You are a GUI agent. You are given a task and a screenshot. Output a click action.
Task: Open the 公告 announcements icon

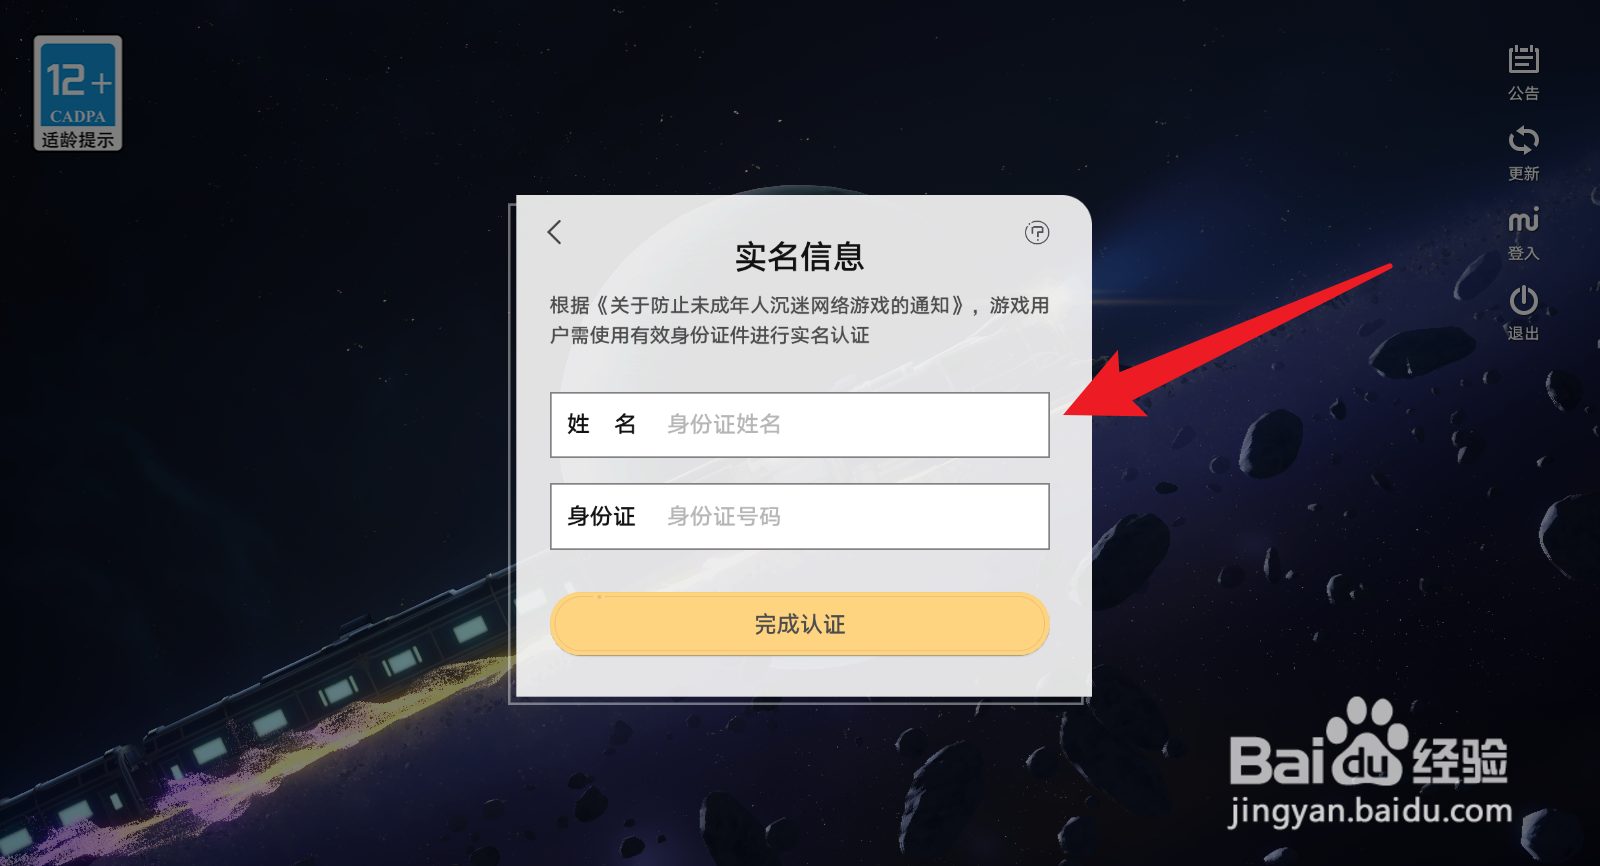click(1523, 60)
